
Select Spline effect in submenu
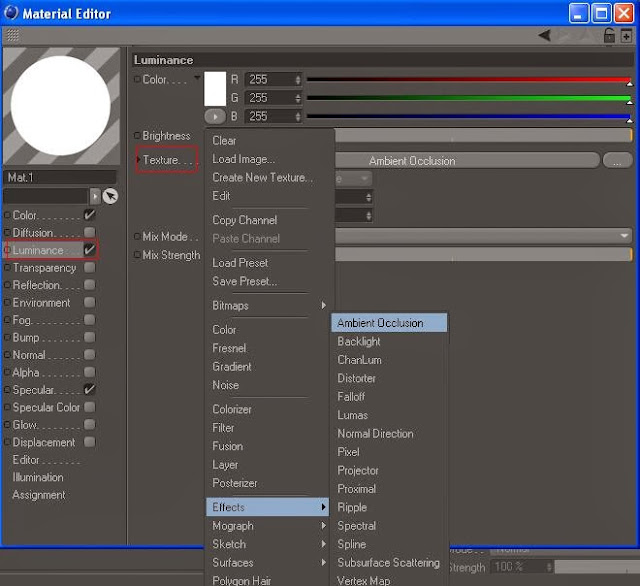(x=351, y=544)
